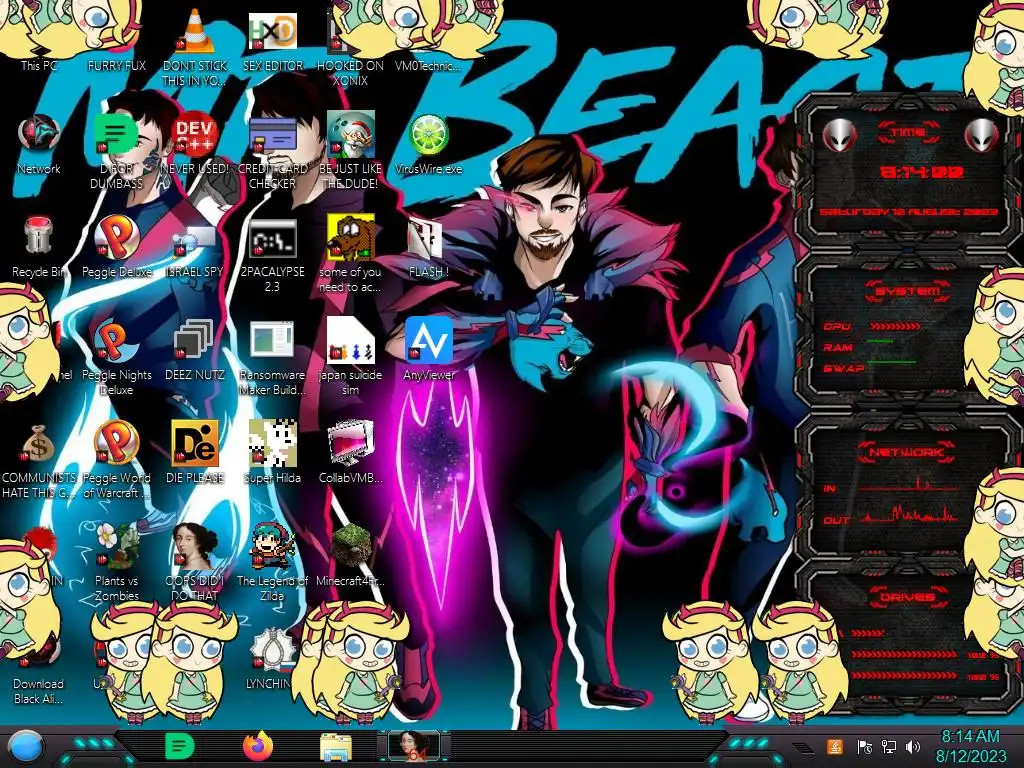Launch green chat app from taskbar
The height and width of the screenshot is (768, 1024).
[179, 746]
